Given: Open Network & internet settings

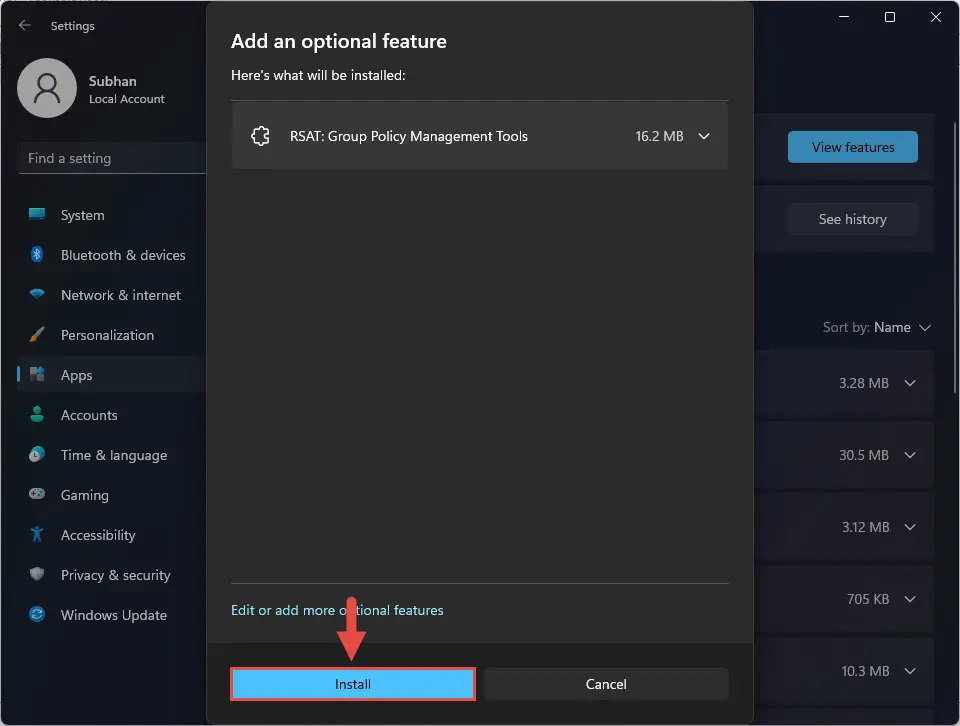Looking at the screenshot, I should click(121, 295).
